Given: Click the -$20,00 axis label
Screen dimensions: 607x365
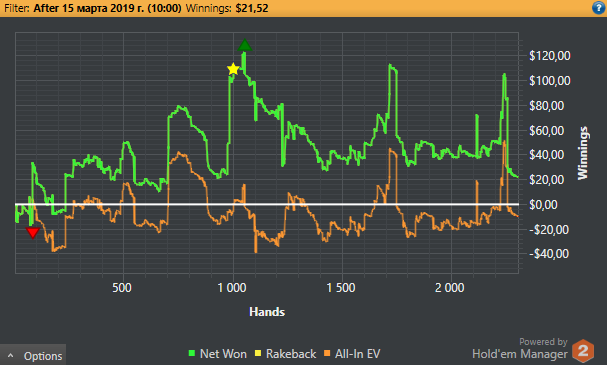Looking at the screenshot, I should click(x=549, y=230).
